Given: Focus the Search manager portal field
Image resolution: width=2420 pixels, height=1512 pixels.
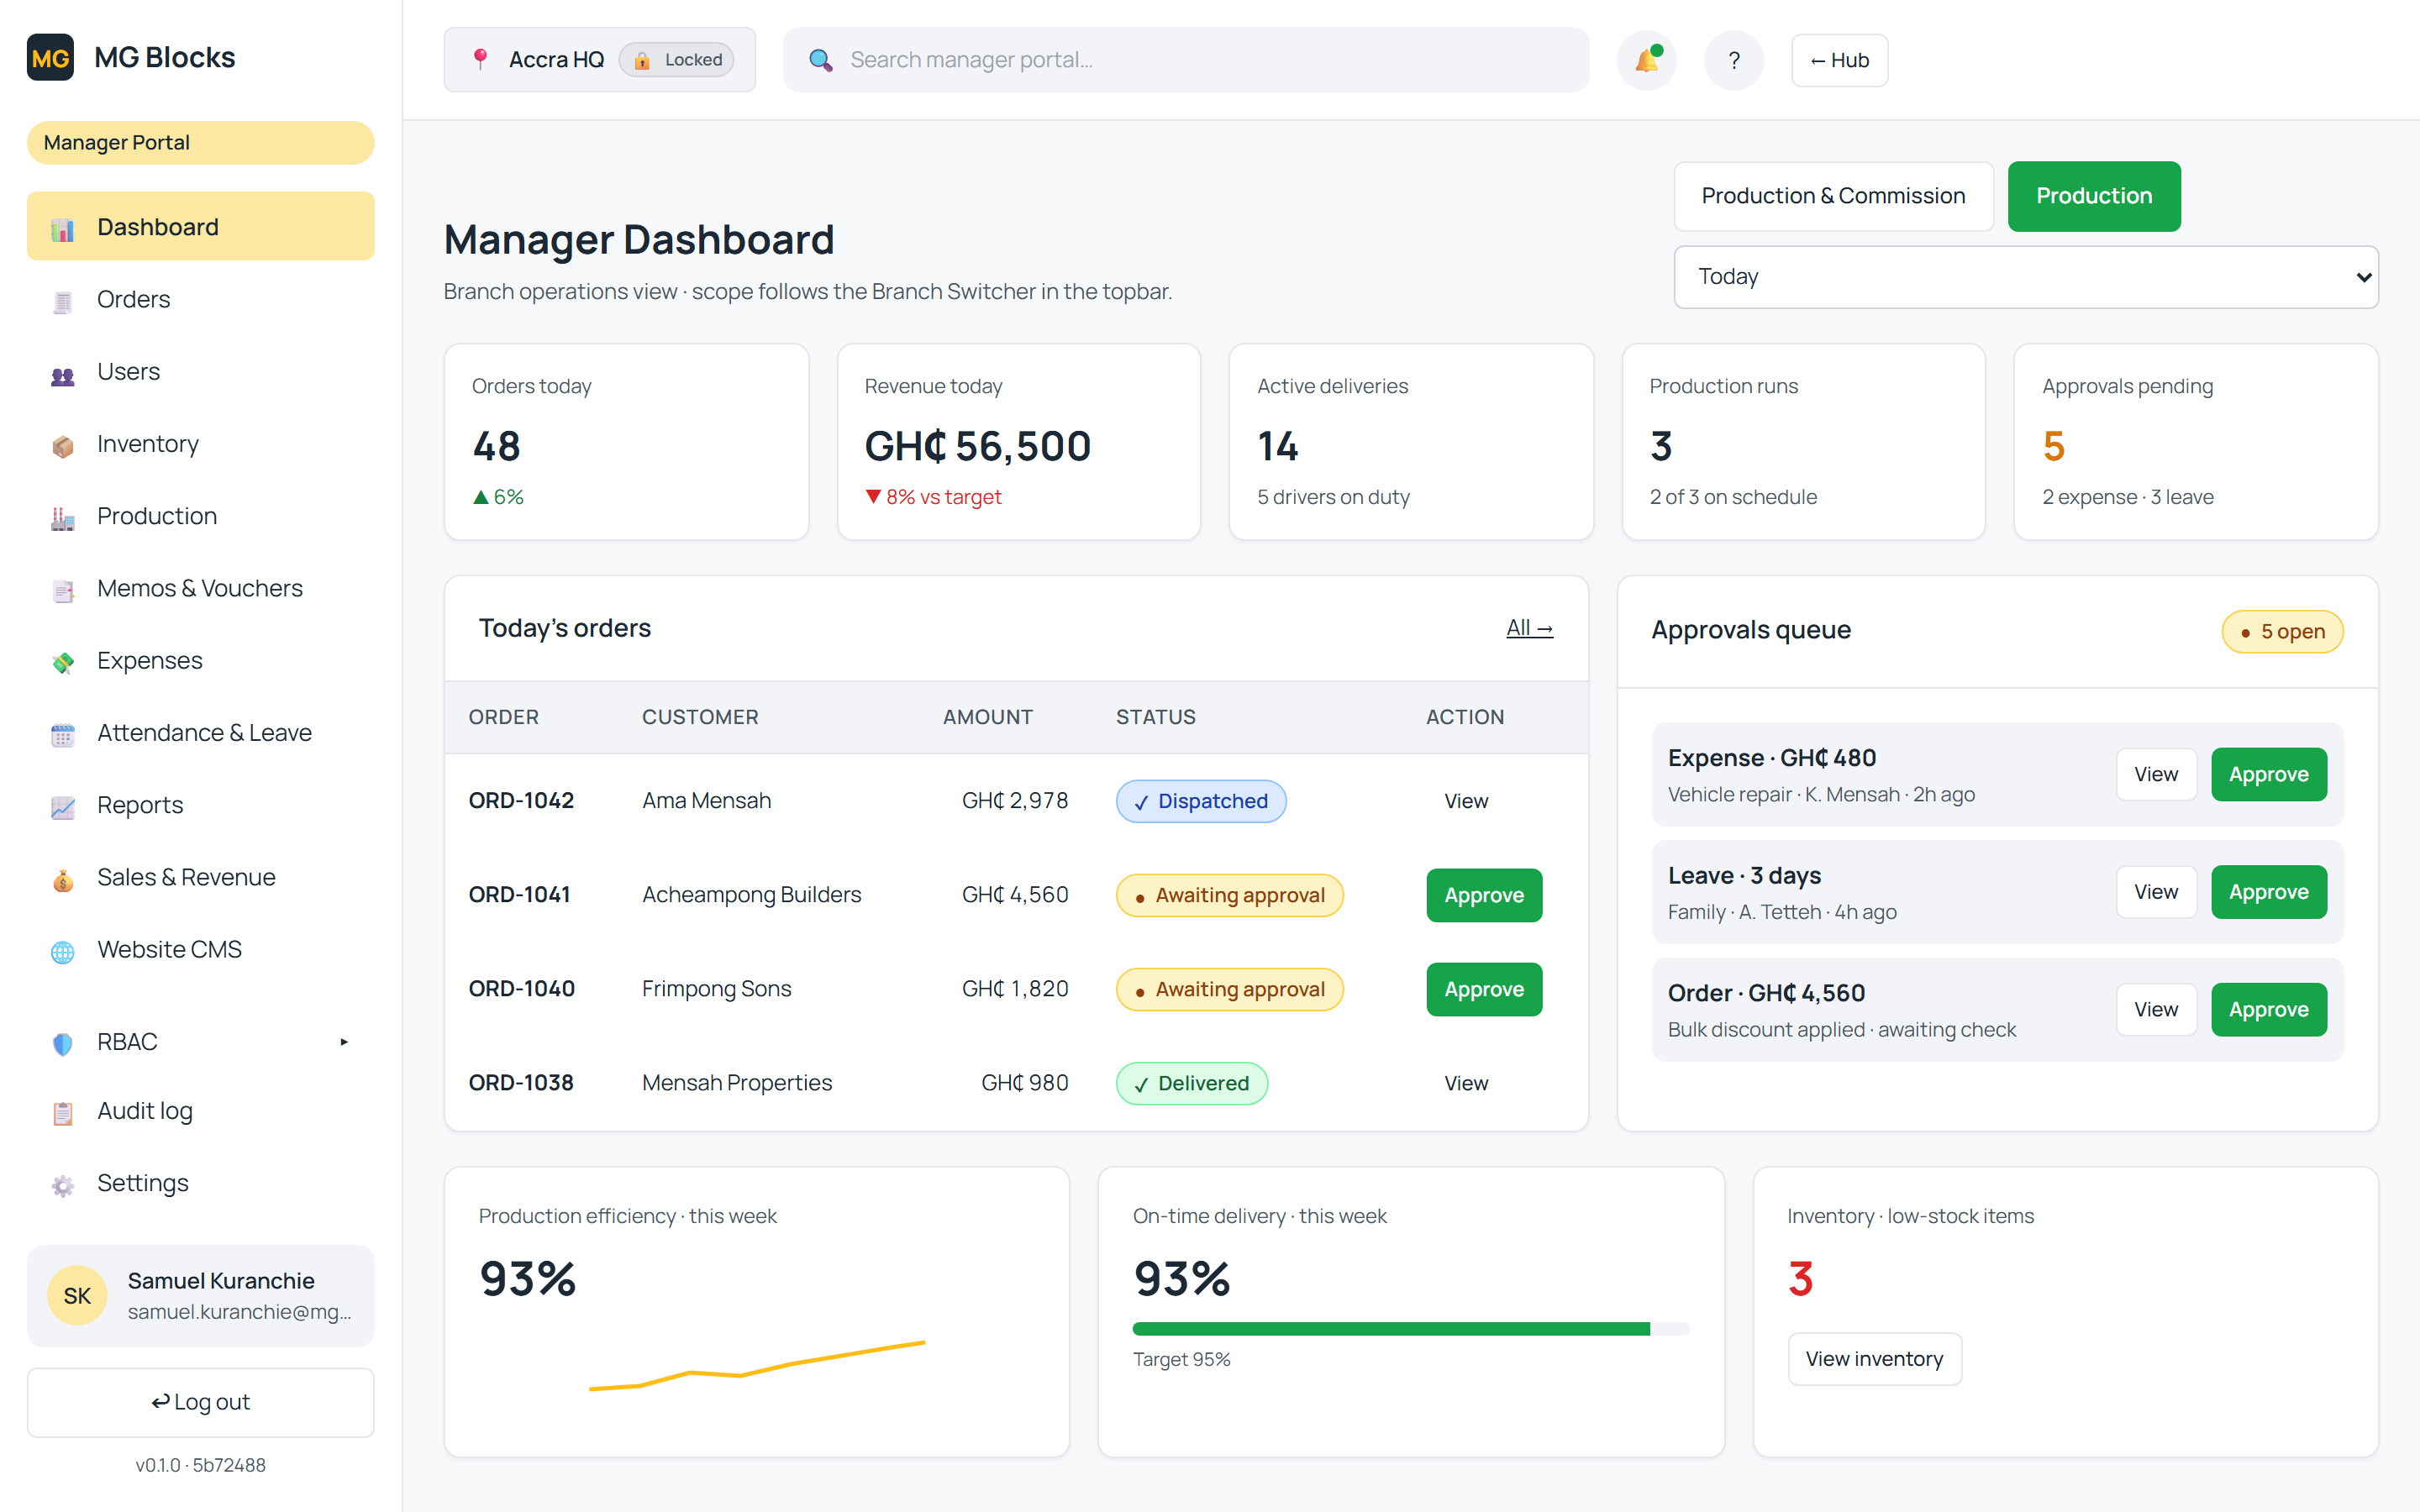Looking at the screenshot, I should (x=1186, y=60).
